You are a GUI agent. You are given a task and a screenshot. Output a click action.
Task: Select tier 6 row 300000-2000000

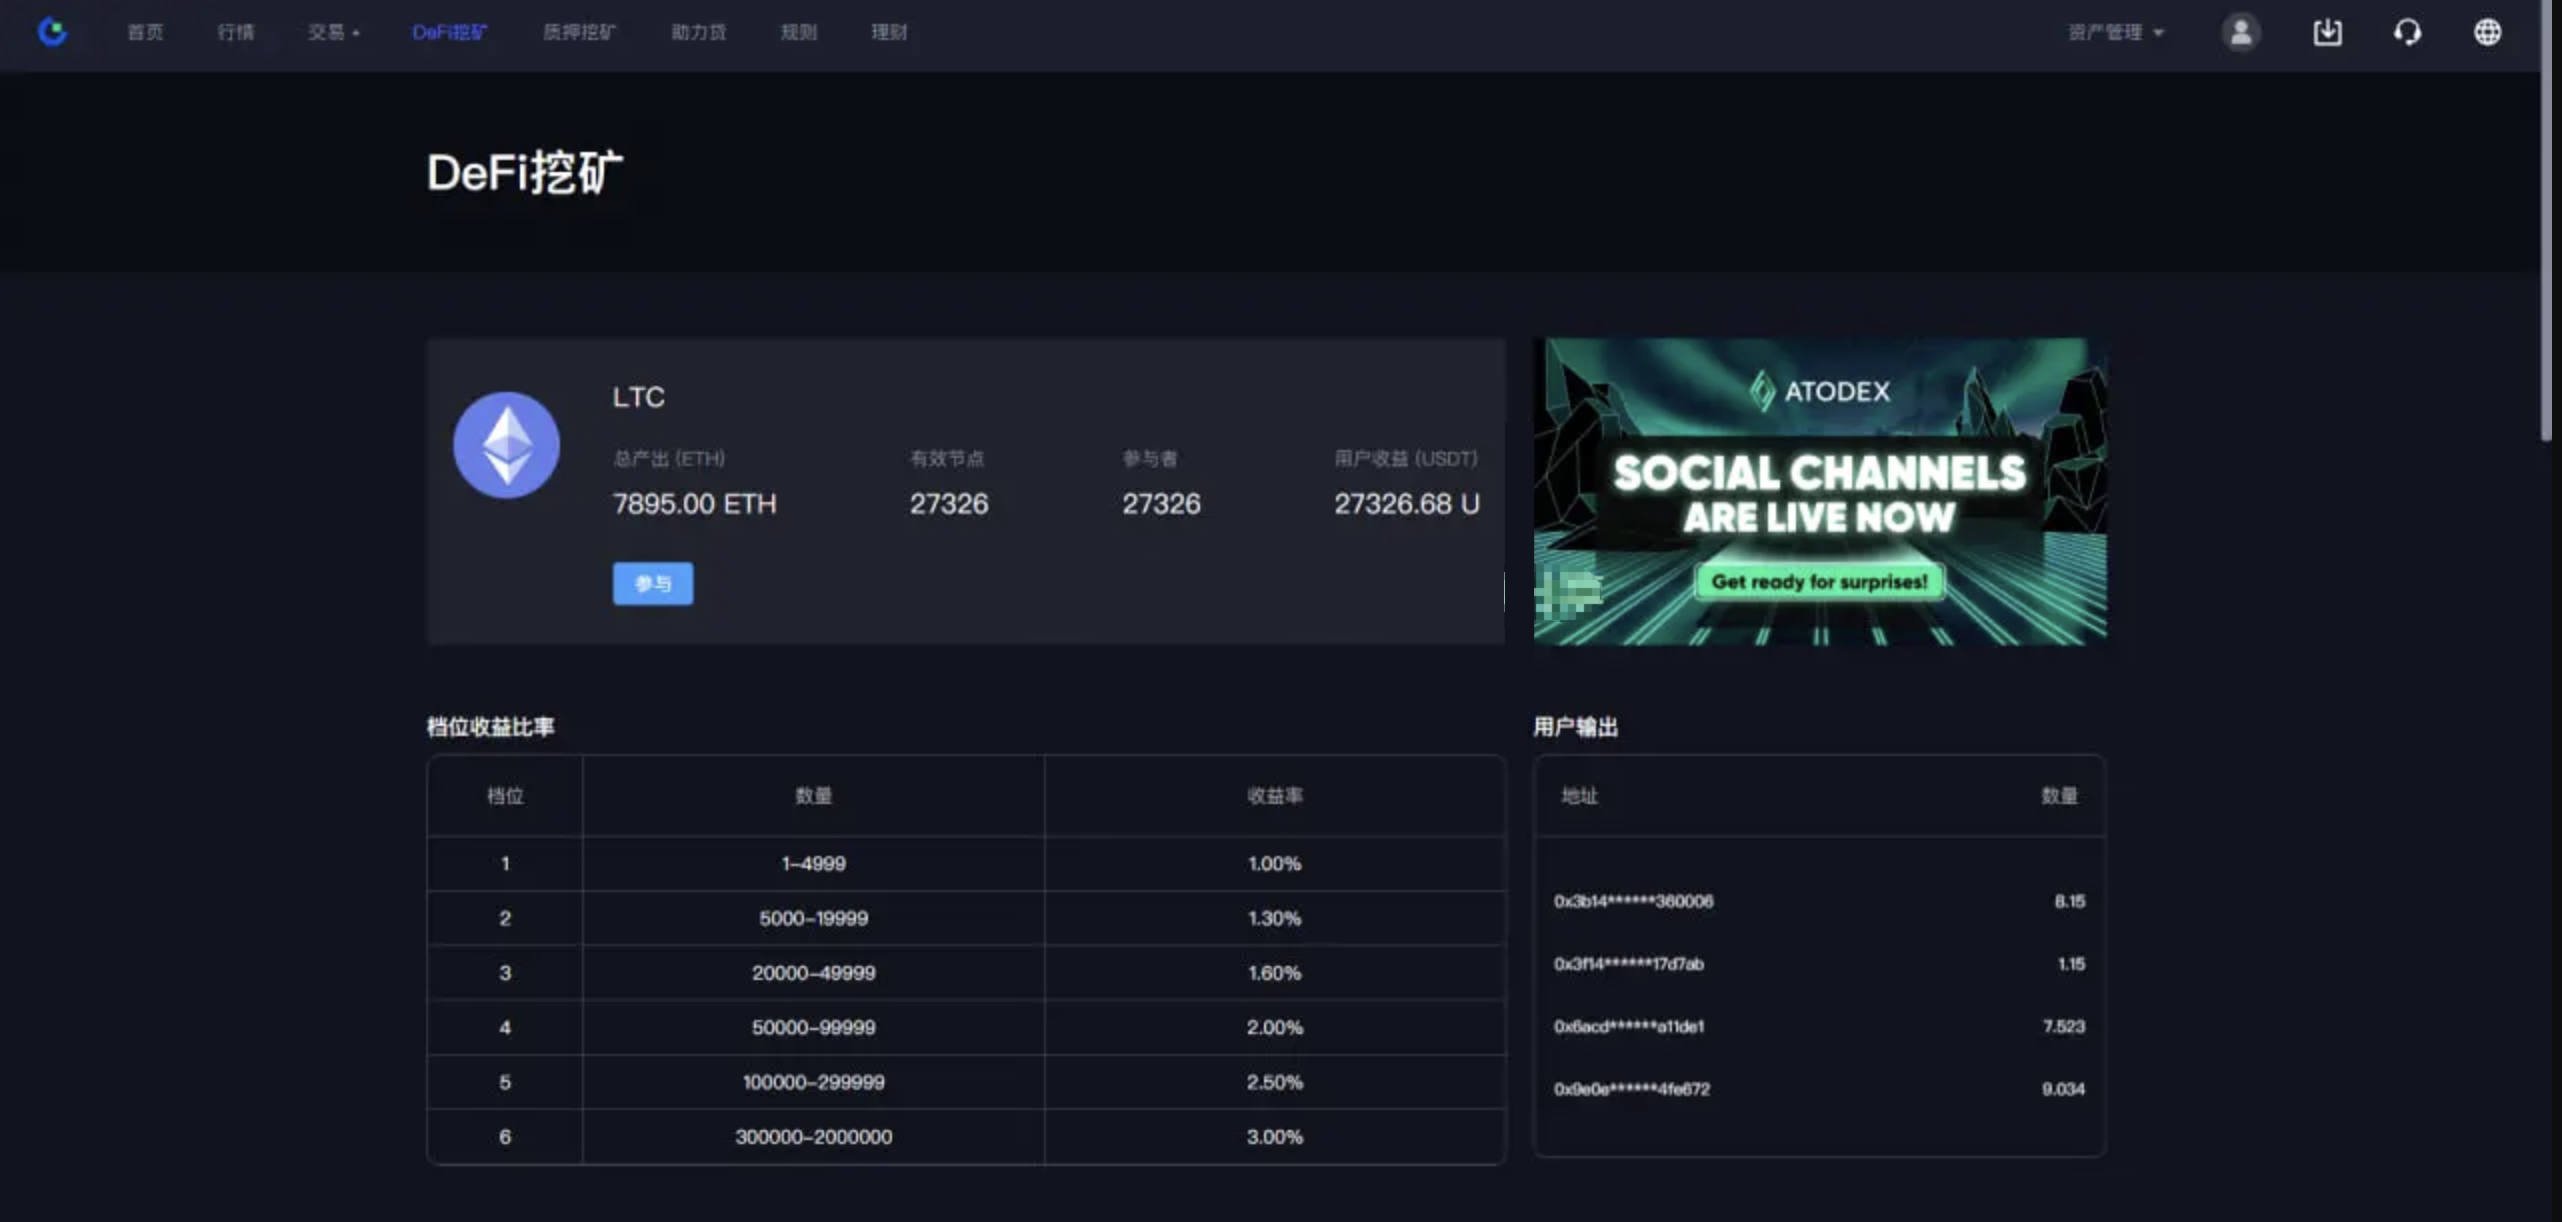813,1137
